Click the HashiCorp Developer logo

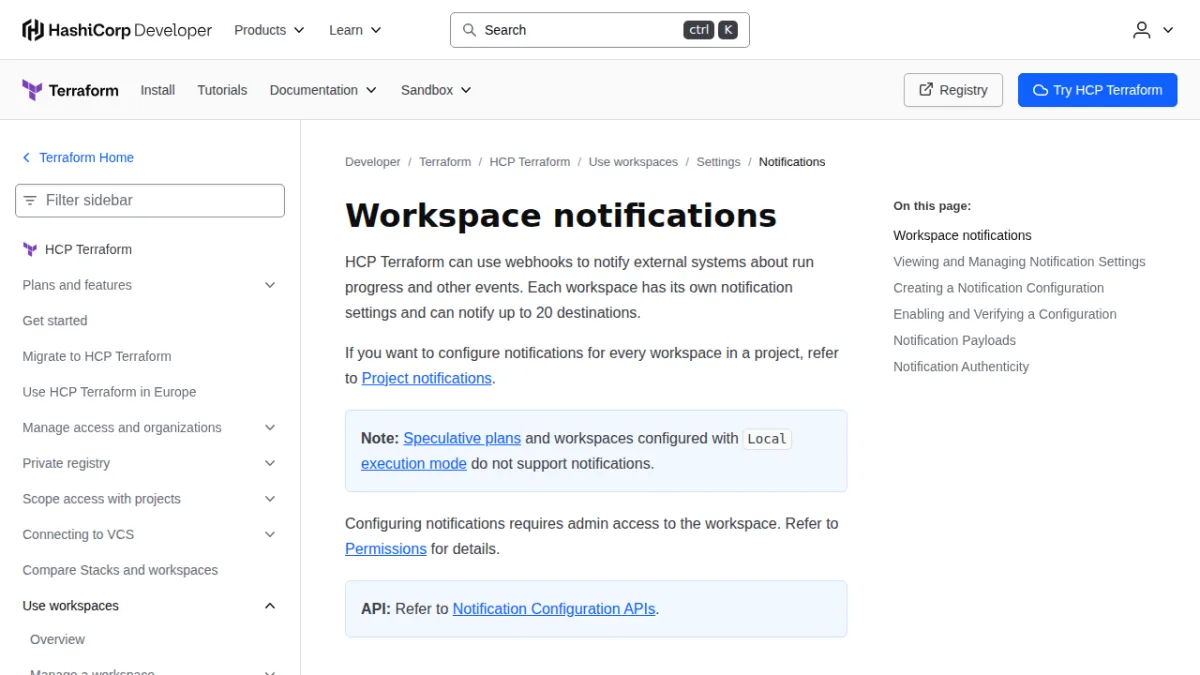coord(117,30)
